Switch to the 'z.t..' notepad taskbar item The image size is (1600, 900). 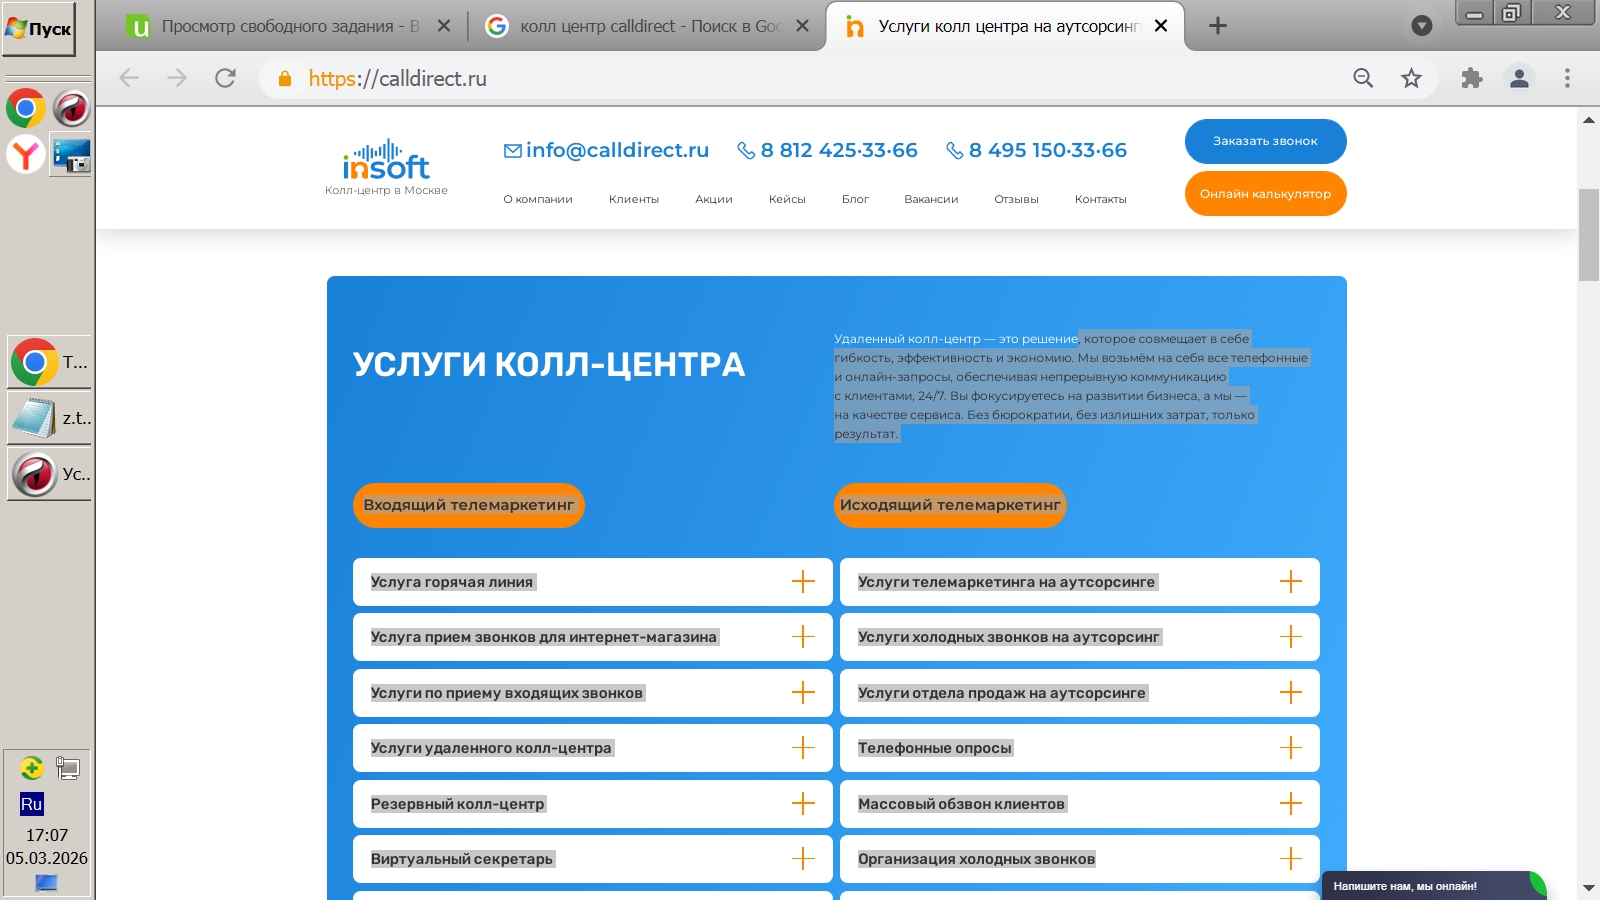click(x=49, y=418)
